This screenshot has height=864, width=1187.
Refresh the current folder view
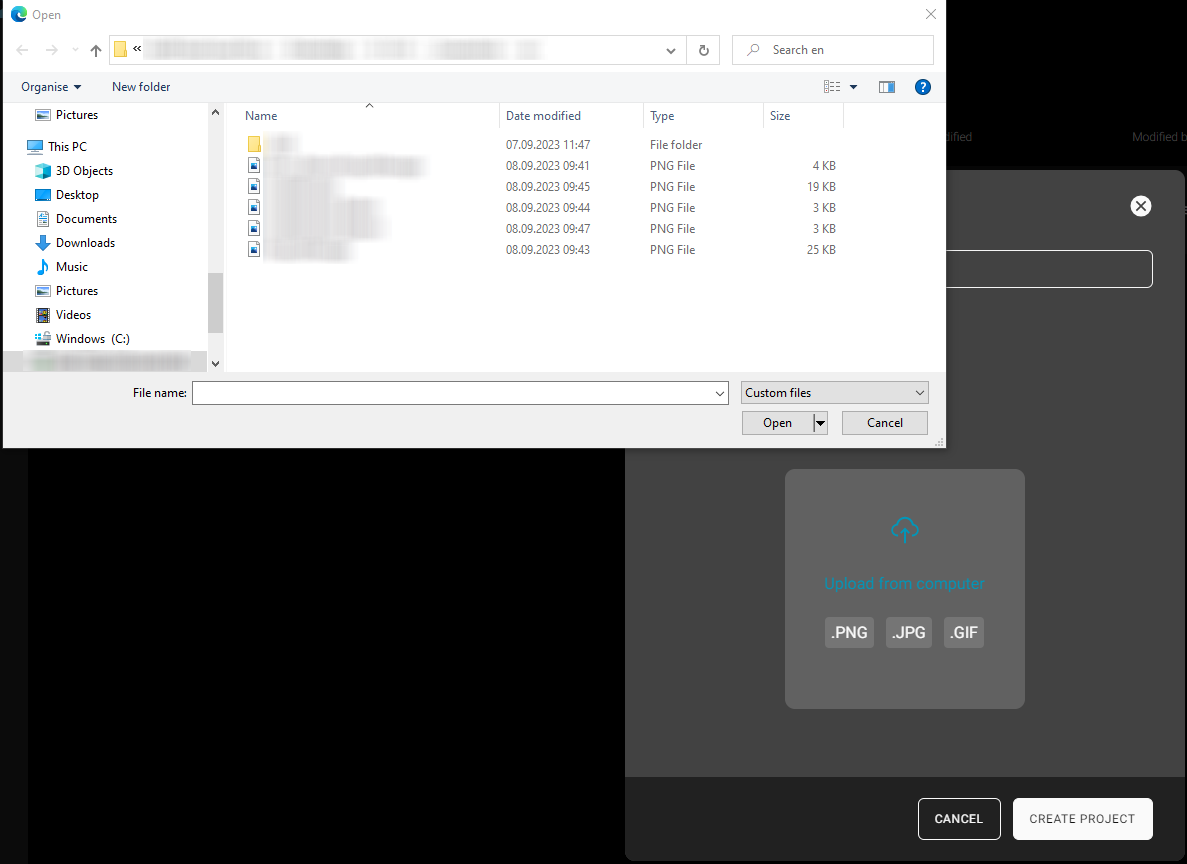pyautogui.click(x=704, y=50)
